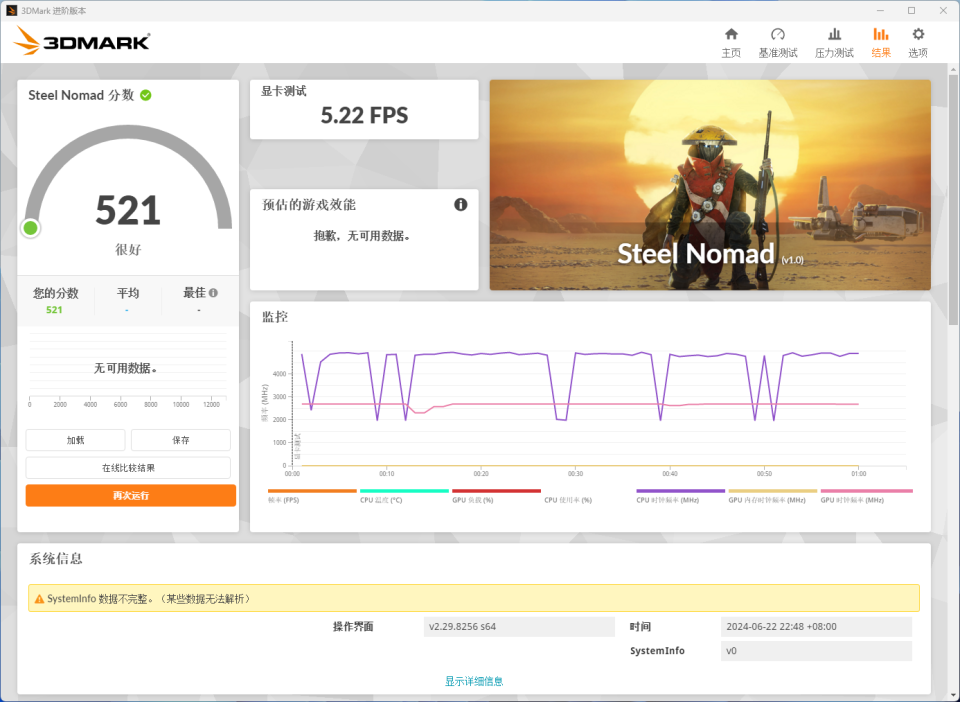This screenshot has height=702, width=960.
Task: Click the 保存 save button
Action: tap(181, 440)
